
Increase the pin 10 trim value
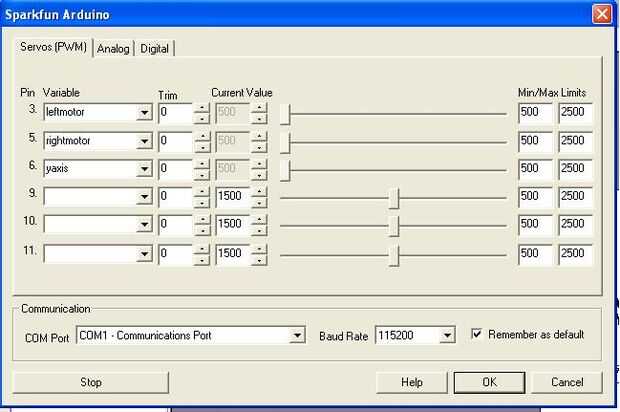202,219
